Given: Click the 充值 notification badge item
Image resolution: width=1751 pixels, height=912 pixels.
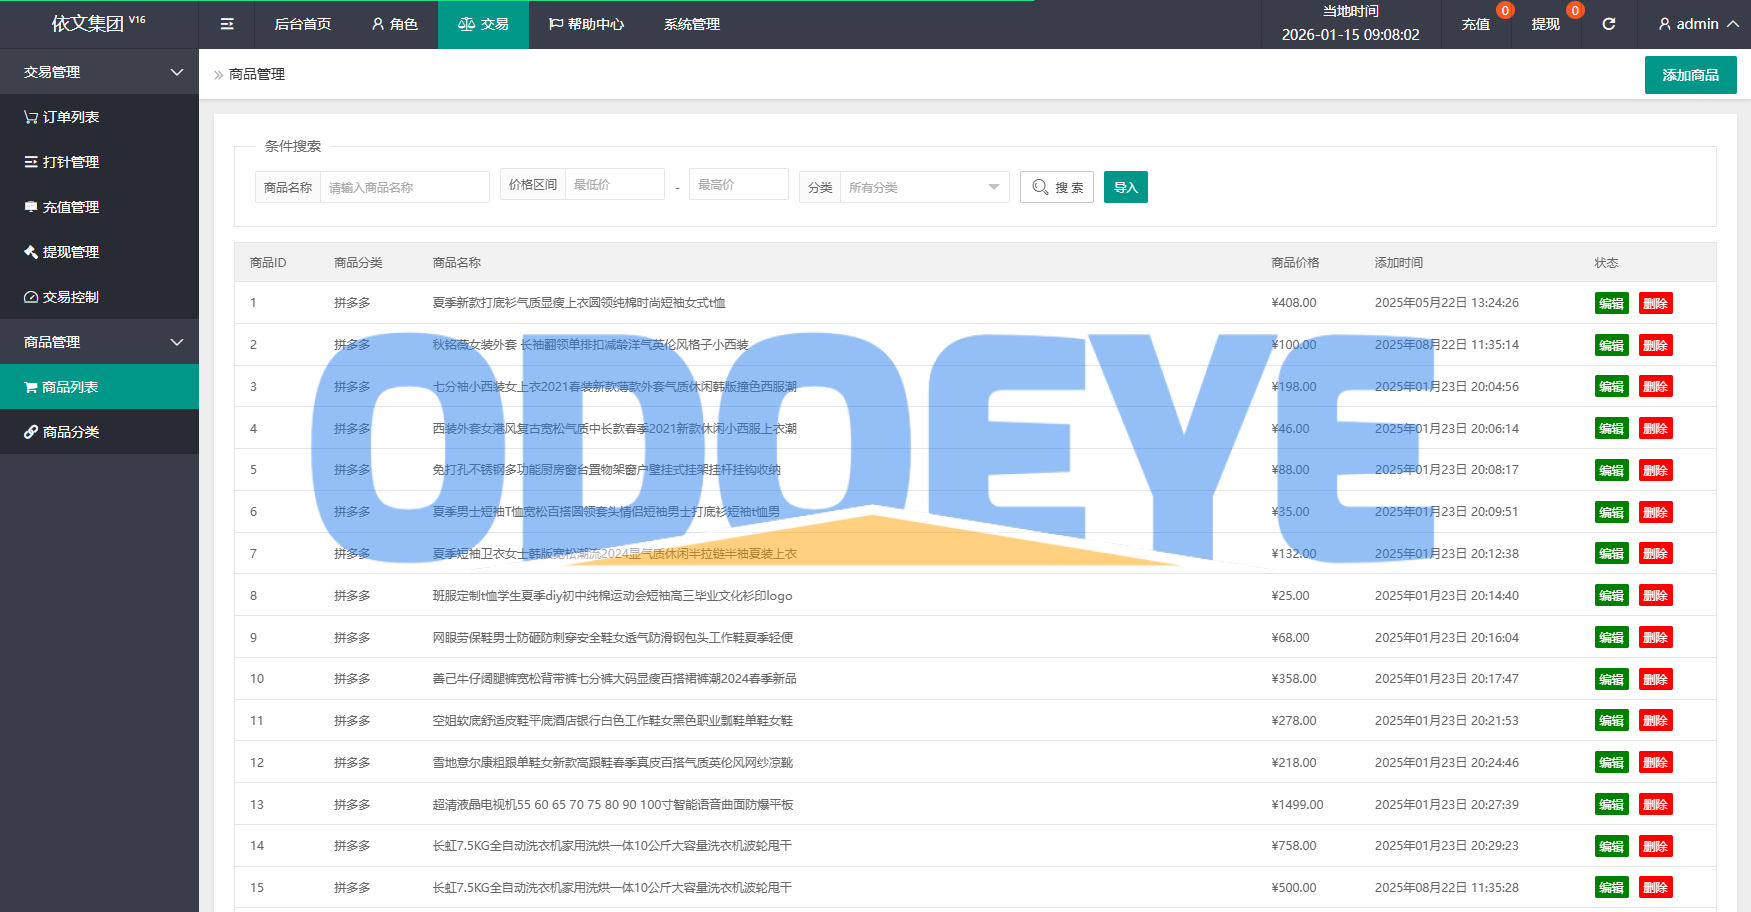Looking at the screenshot, I should click(1476, 24).
